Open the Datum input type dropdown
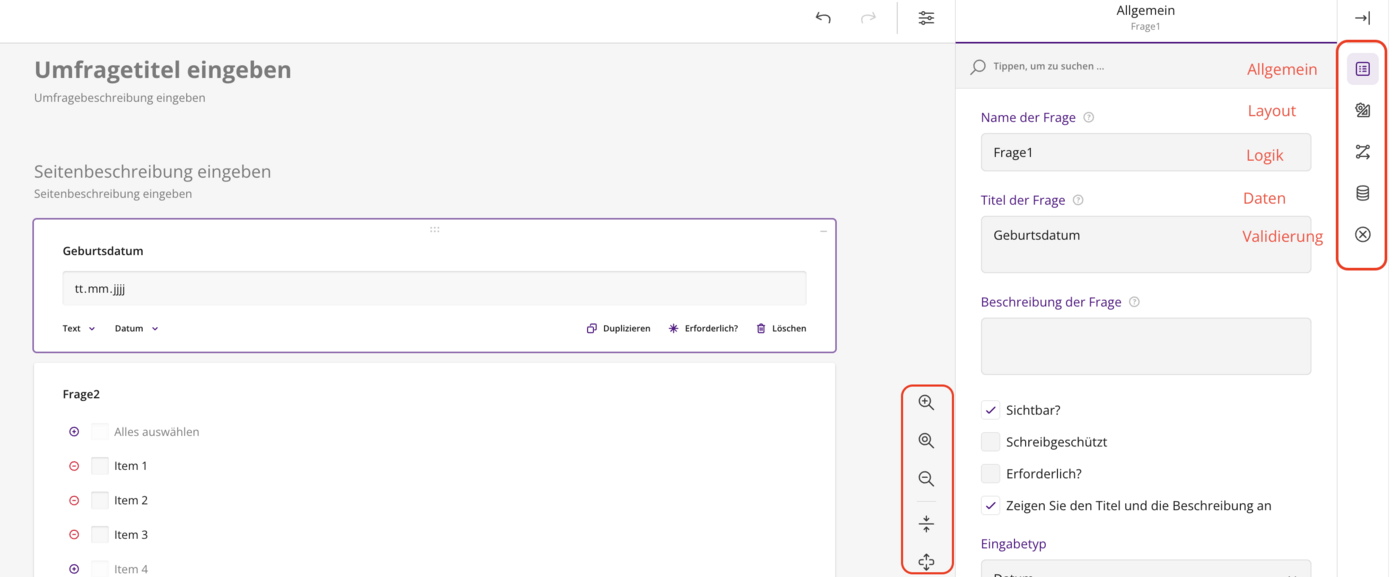Screen dimensions: 1400x577 coord(136,328)
